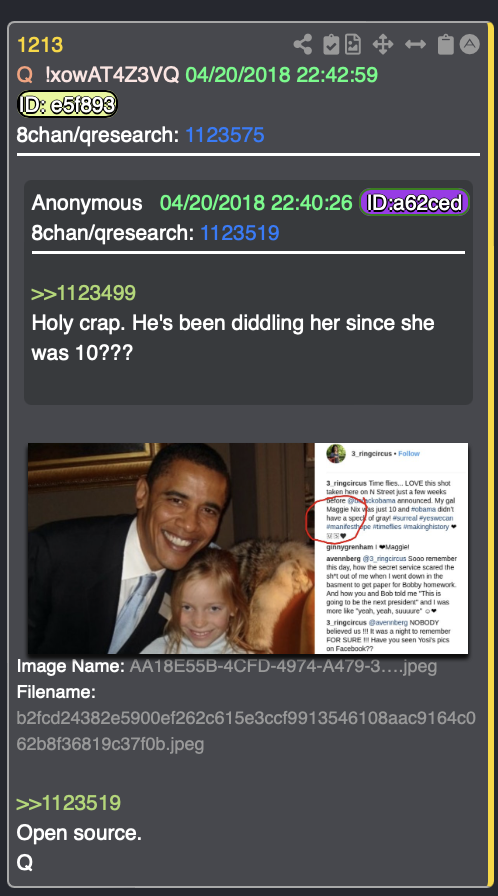This screenshot has height=896, width=498.
Task: Click the plain clipboard icon
Action: coord(445,45)
